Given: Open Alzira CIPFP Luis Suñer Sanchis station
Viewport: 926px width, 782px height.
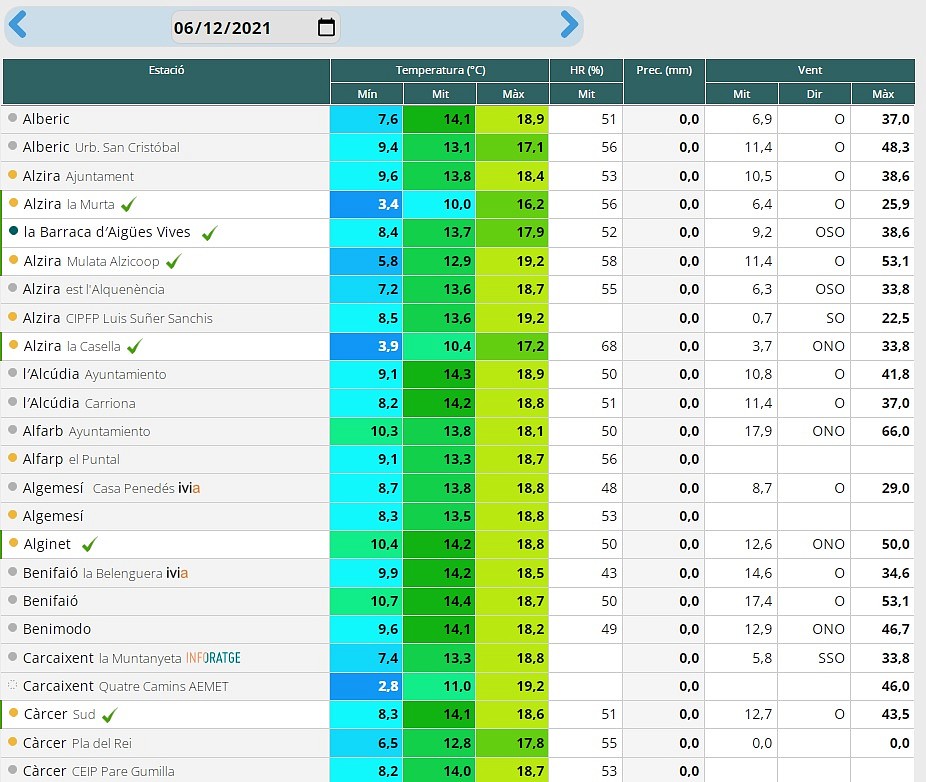Looking at the screenshot, I should click(x=118, y=318).
